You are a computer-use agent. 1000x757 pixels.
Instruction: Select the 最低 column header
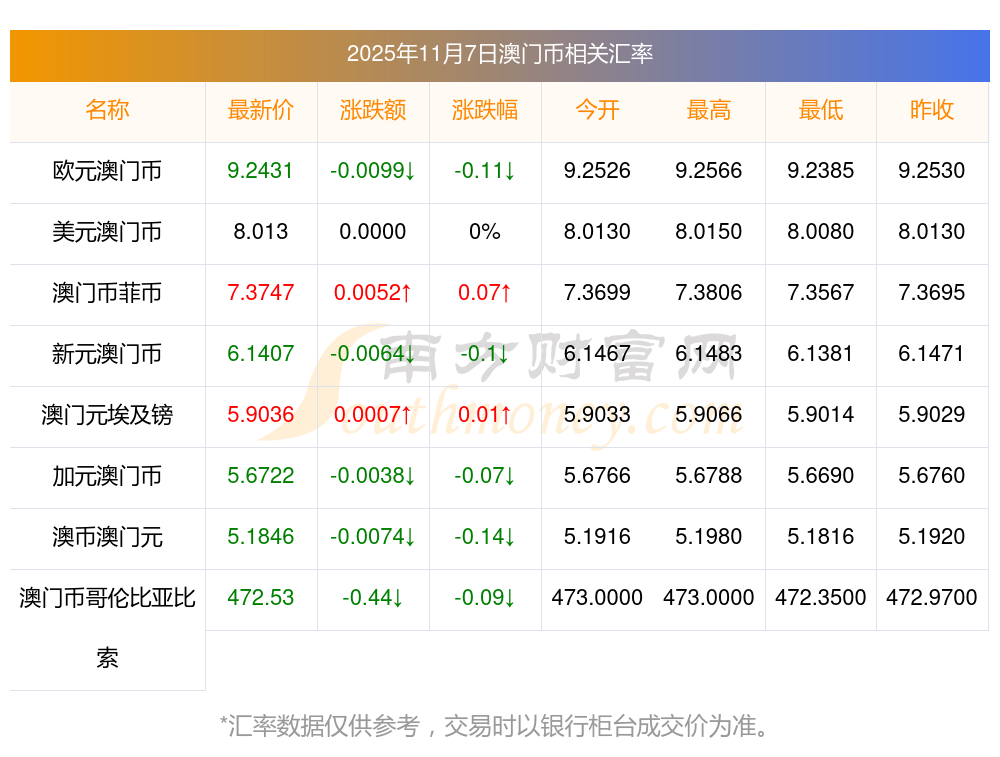(x=821, y=110)
